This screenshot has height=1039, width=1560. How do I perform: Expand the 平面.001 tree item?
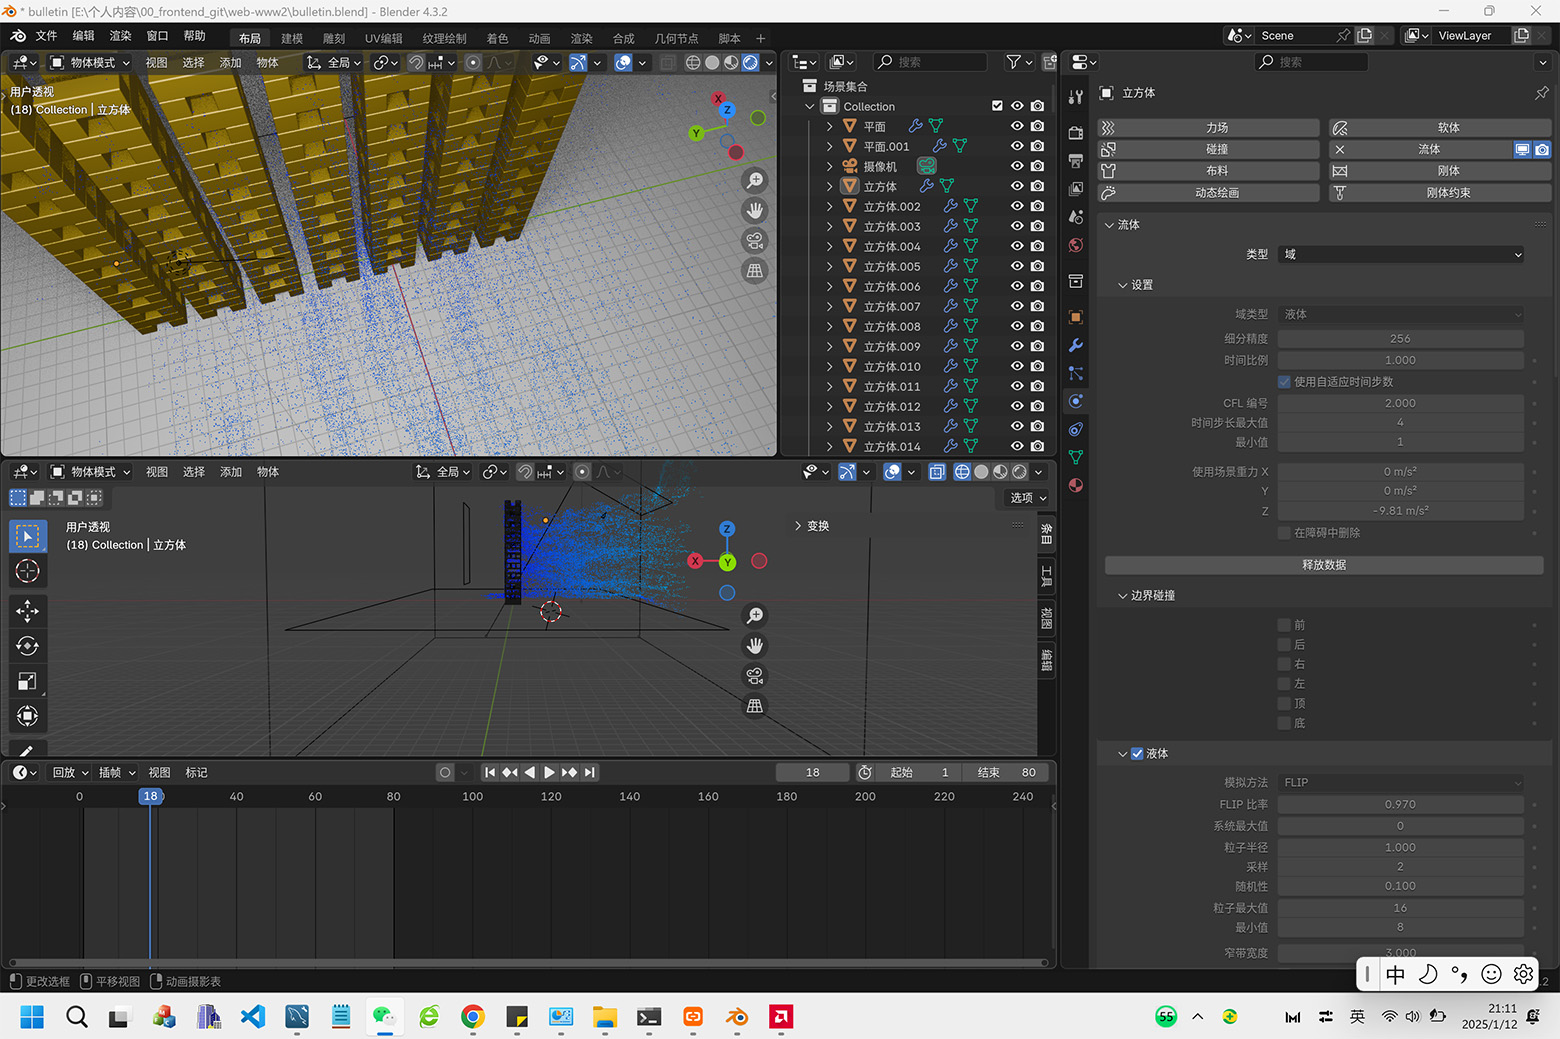(829, 146)
